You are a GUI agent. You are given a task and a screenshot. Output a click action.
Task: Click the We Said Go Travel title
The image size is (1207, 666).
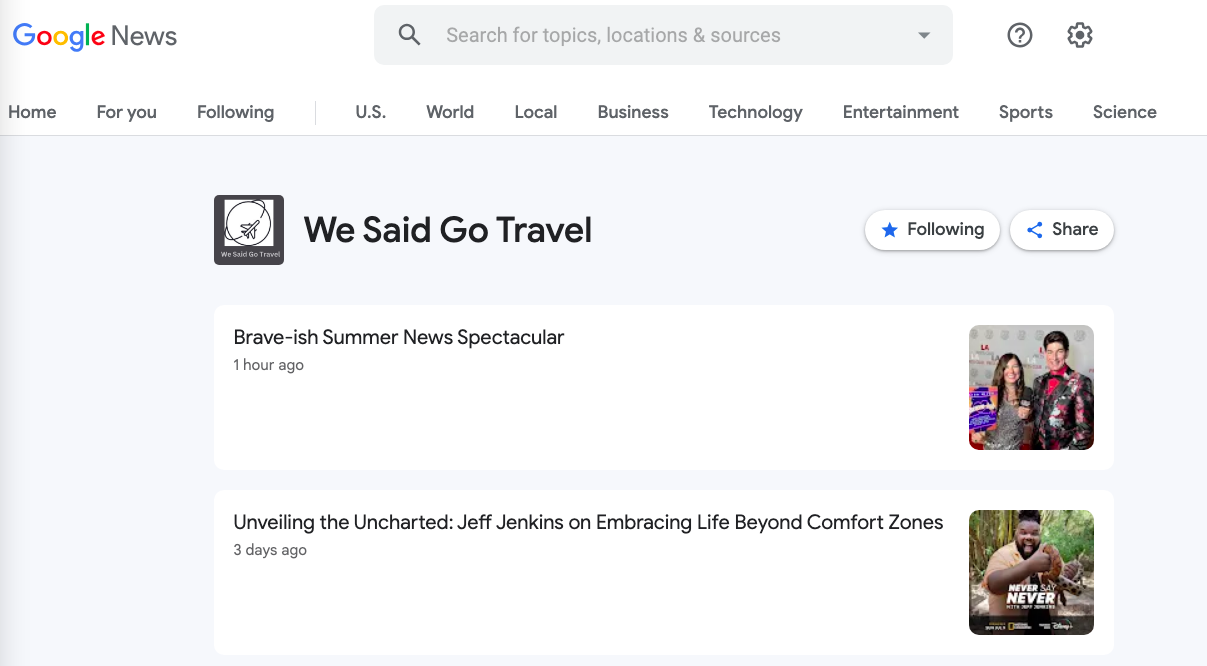(x=448, y=230)
